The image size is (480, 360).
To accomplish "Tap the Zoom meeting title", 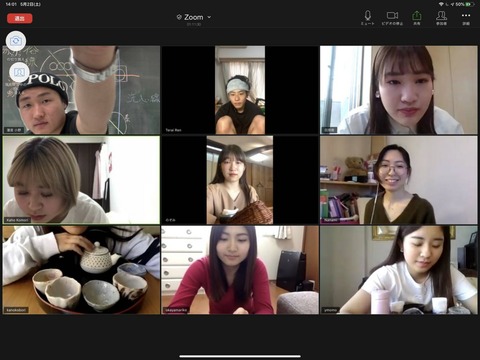I will [194, 17].
